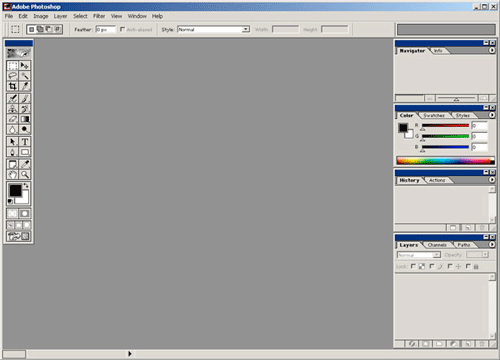Click Navigator zoom out button

[x=430, y=98]
